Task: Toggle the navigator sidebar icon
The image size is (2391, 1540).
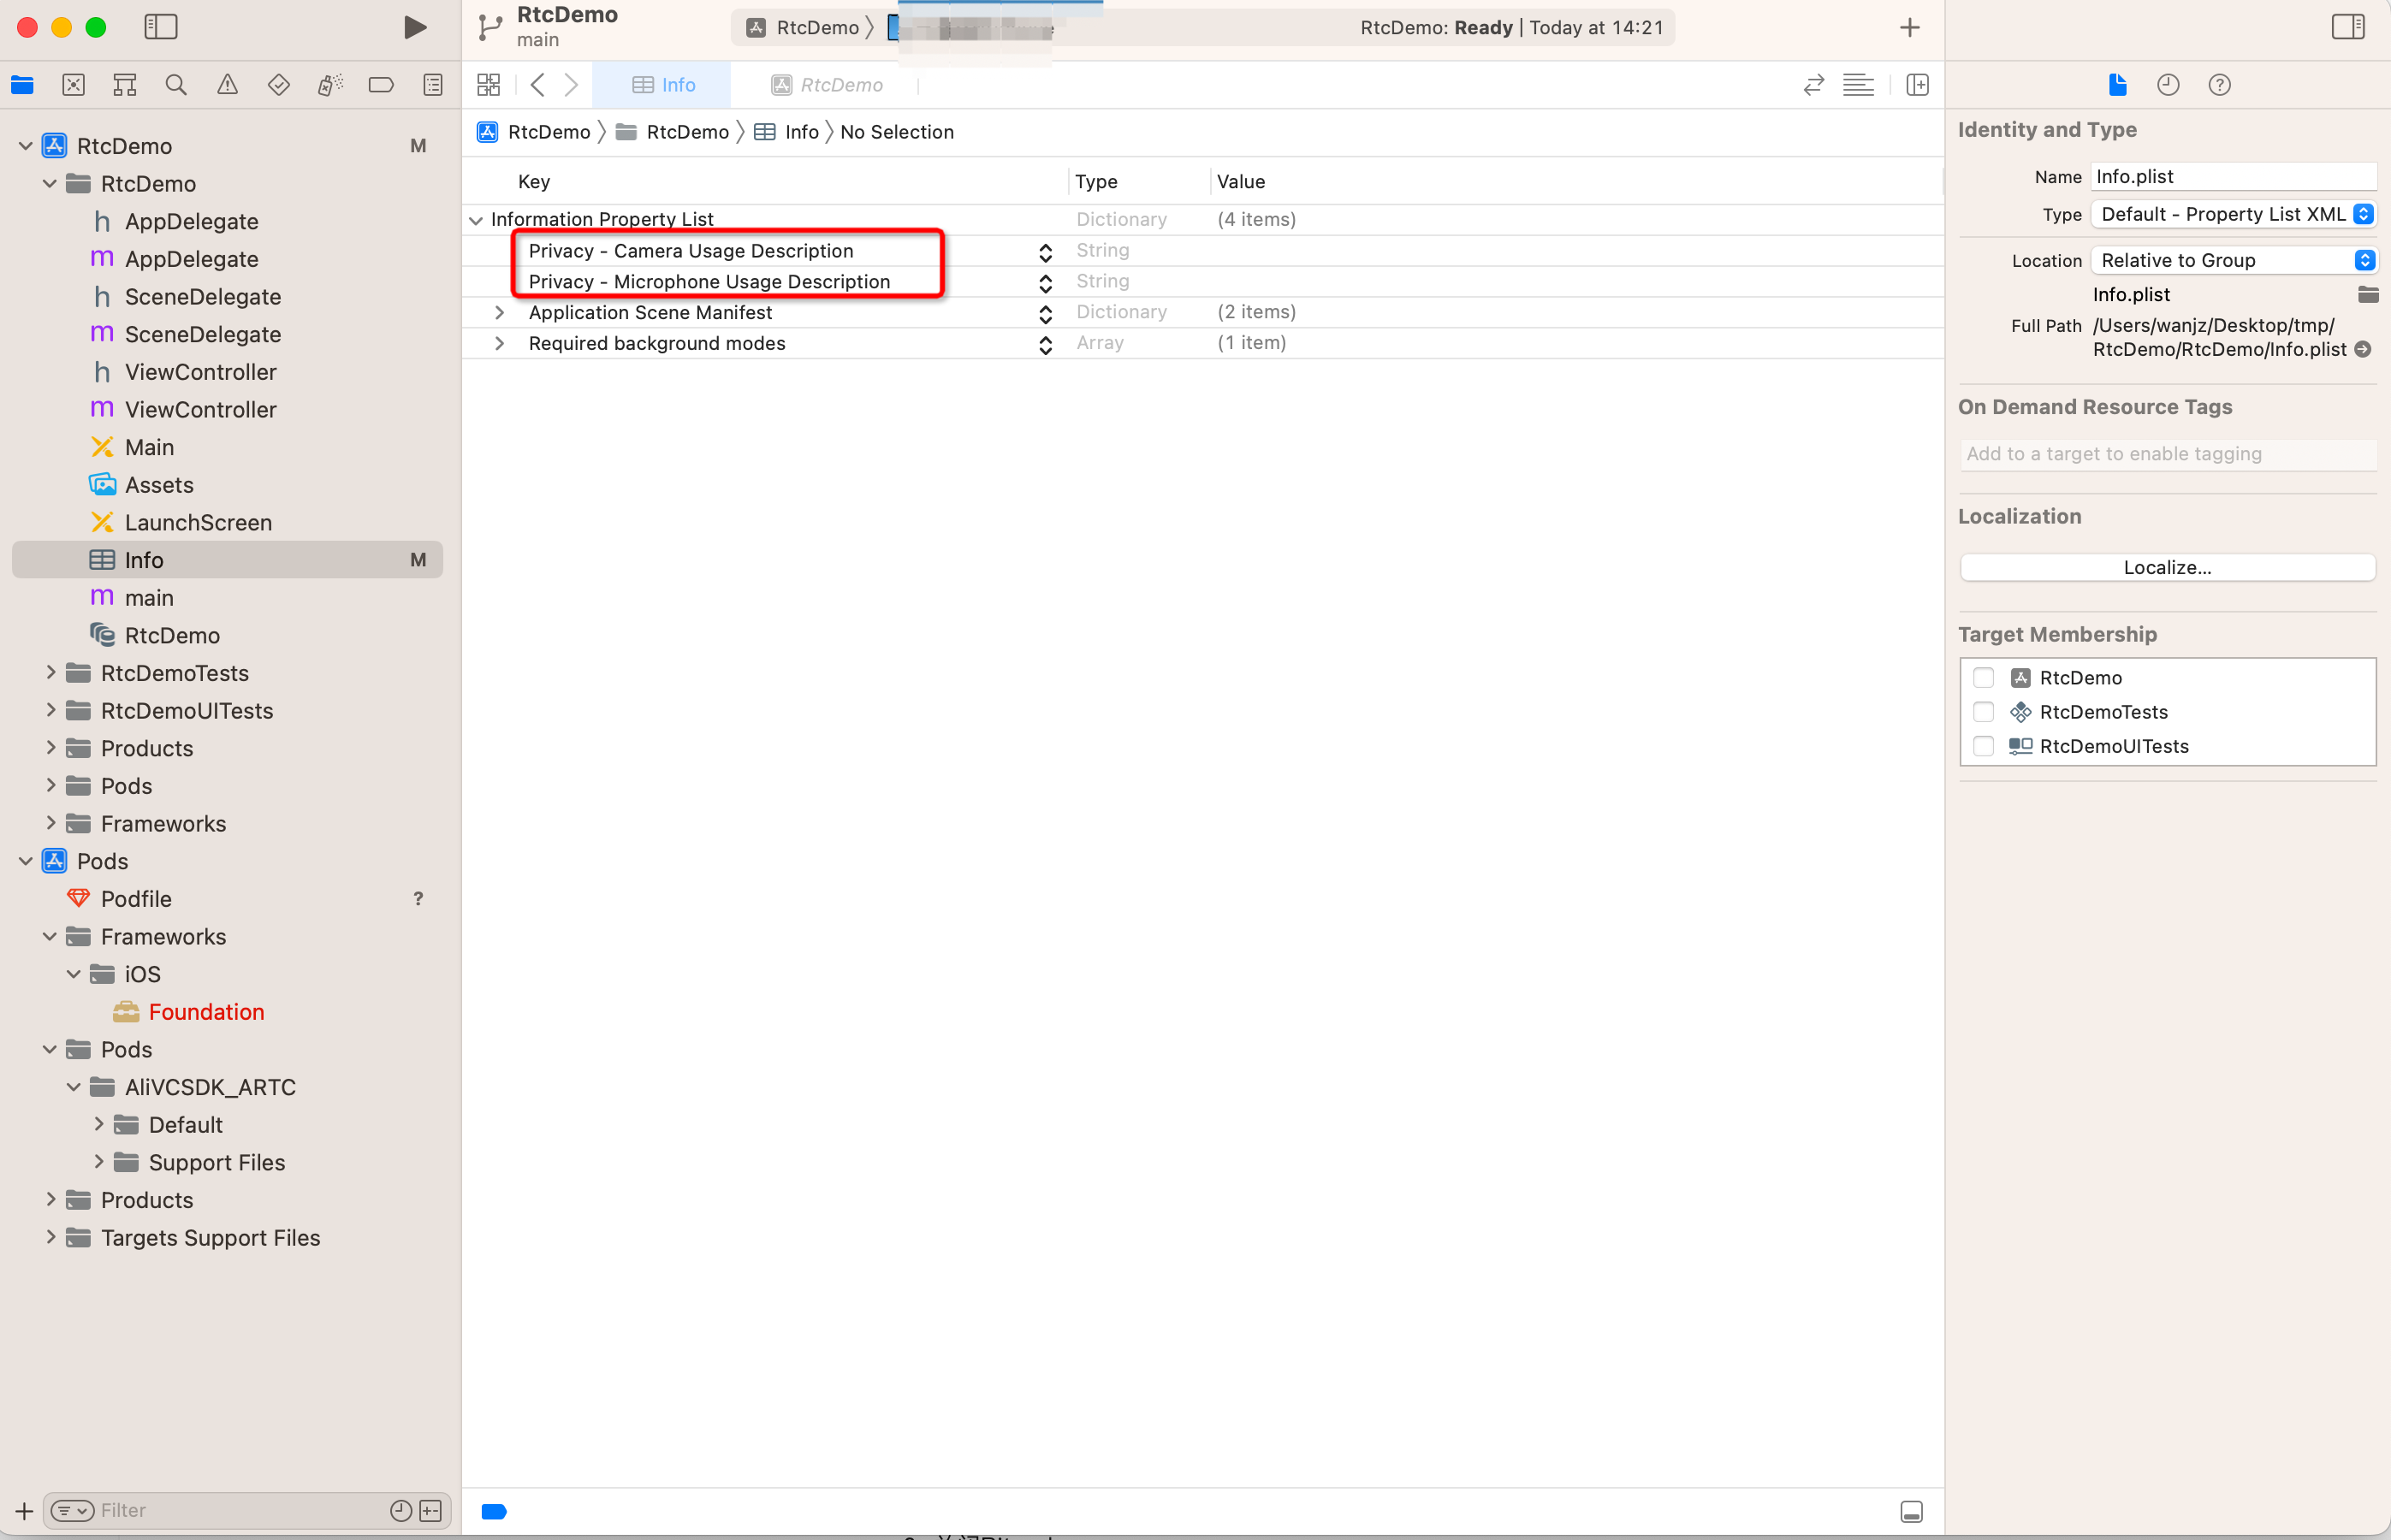Action: point(160,27)
